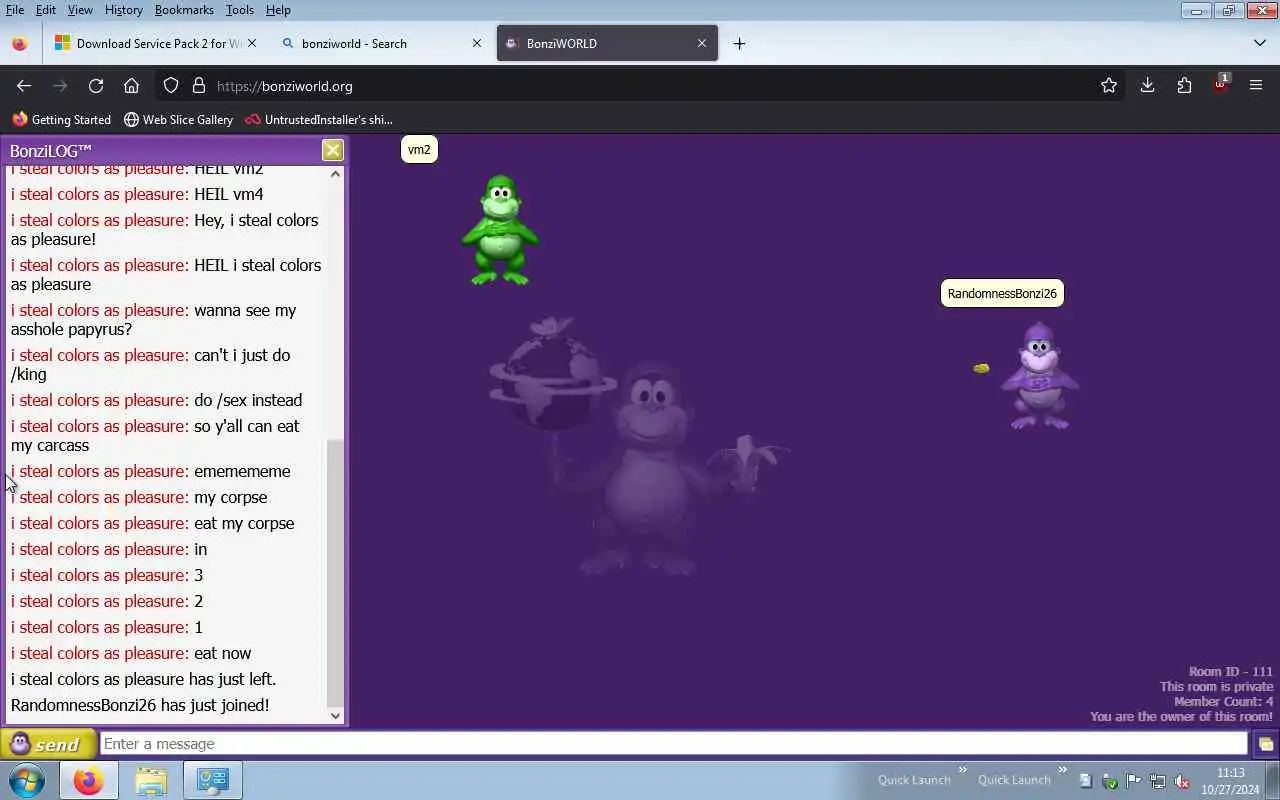Open Windows Explorer from taskbar
The width and height of the screenshot is (1280, 800).
tap(150, 780)
